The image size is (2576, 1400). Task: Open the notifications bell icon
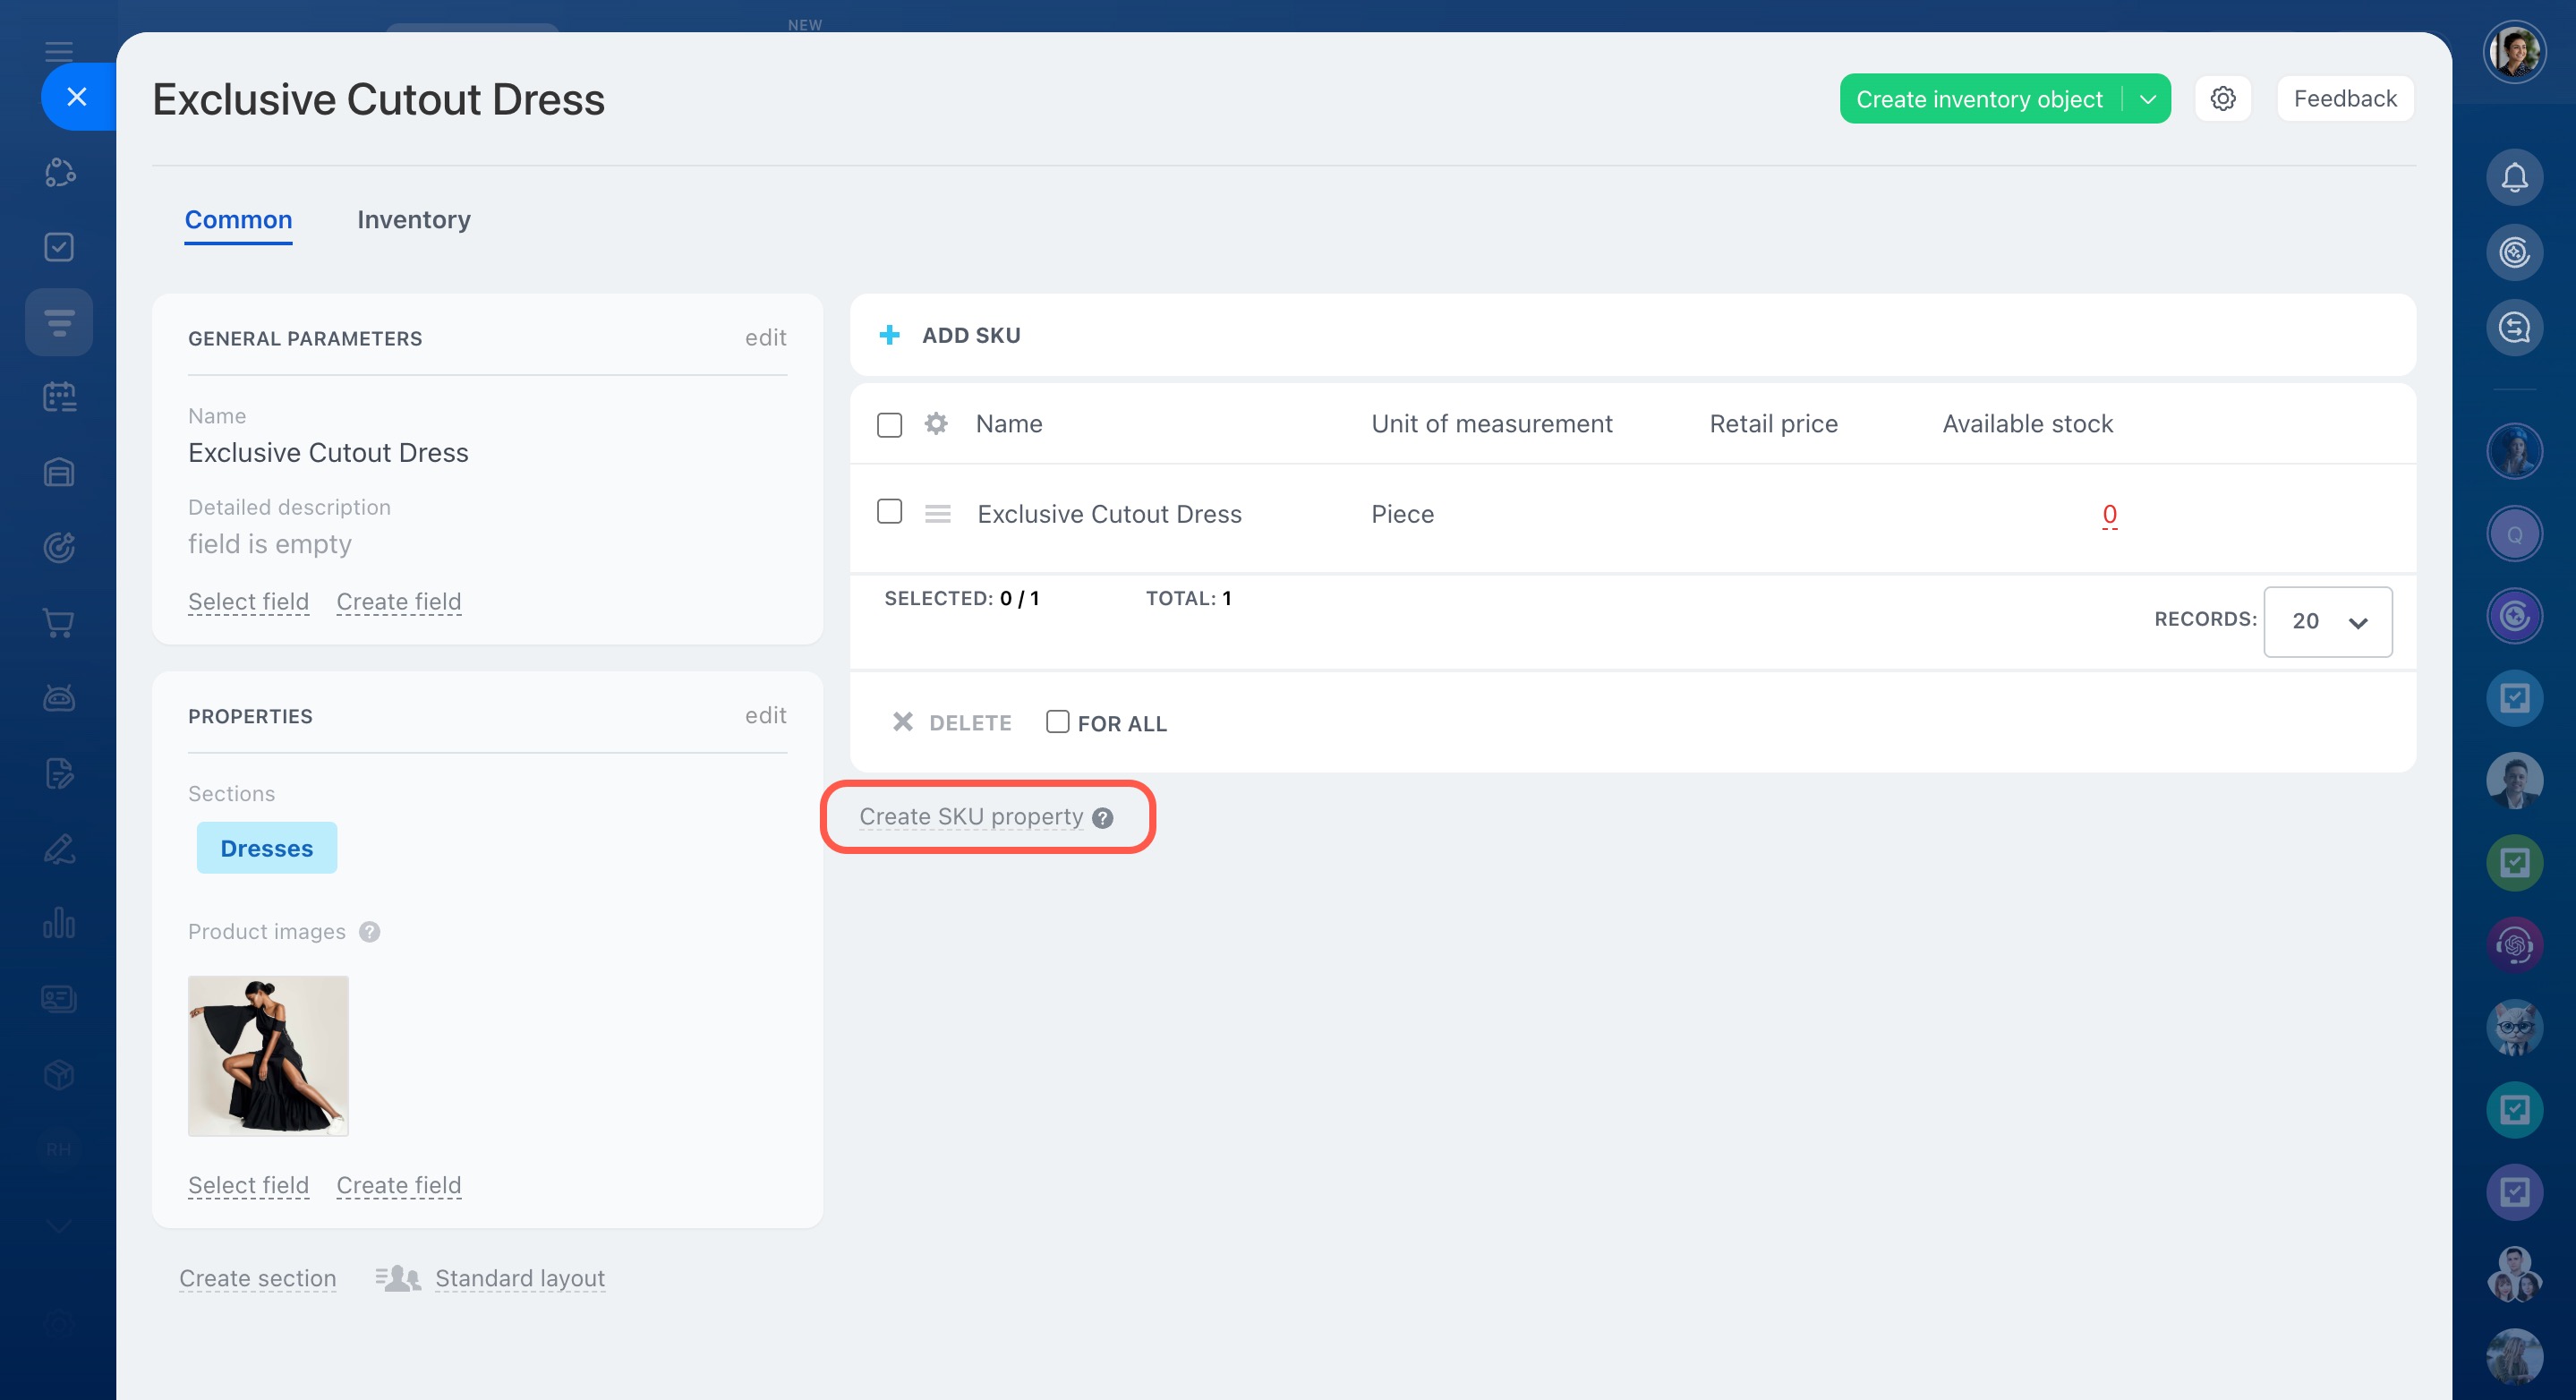pos(2514,177)
